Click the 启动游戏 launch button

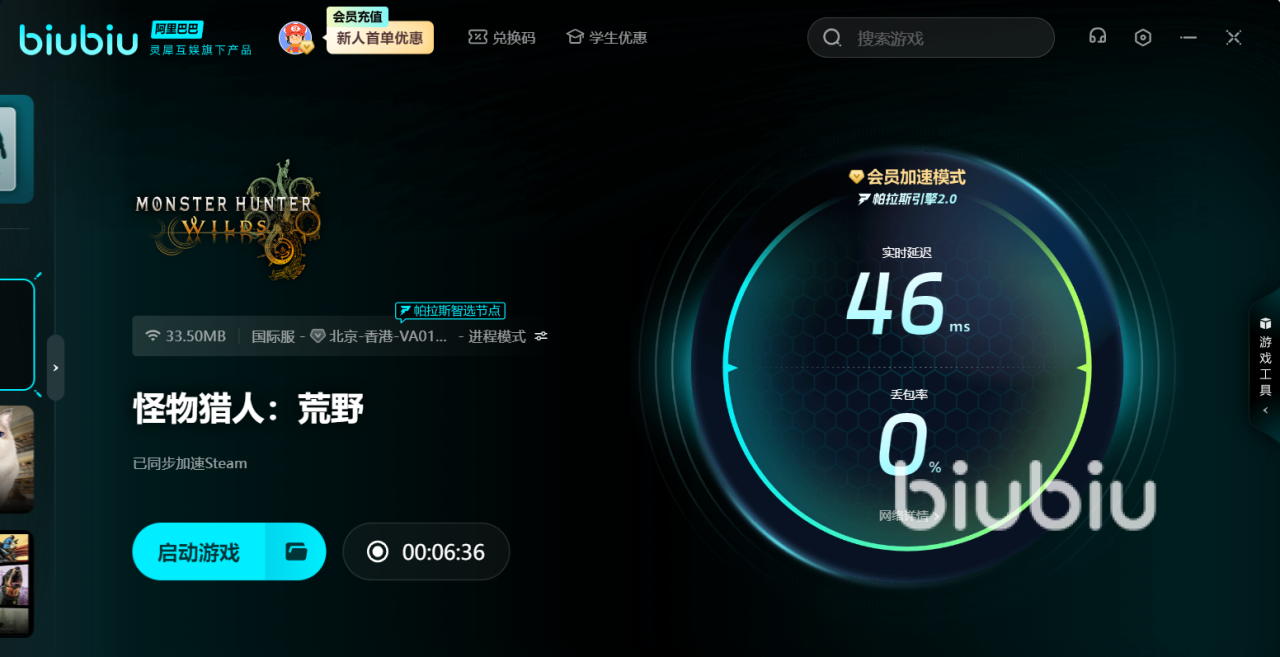click(199, 552)
